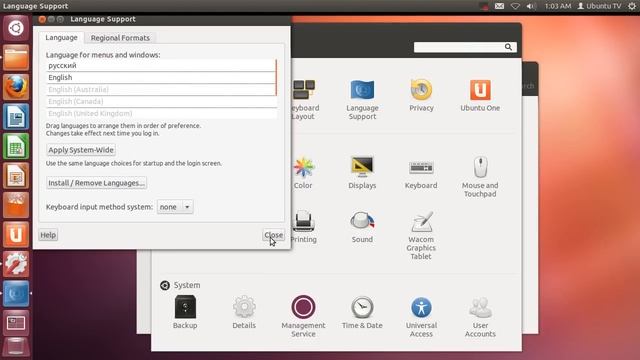This screenshot has height=360, width=640.
Task: Launch LibreOffice Impress from launcher
Action: (16, 176)
